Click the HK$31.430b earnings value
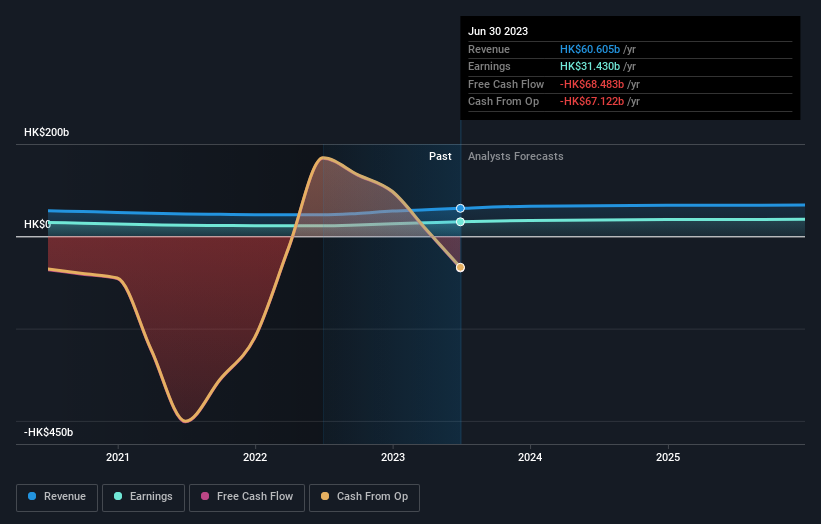This screenshot has height=524, width=821. [590, 66]
